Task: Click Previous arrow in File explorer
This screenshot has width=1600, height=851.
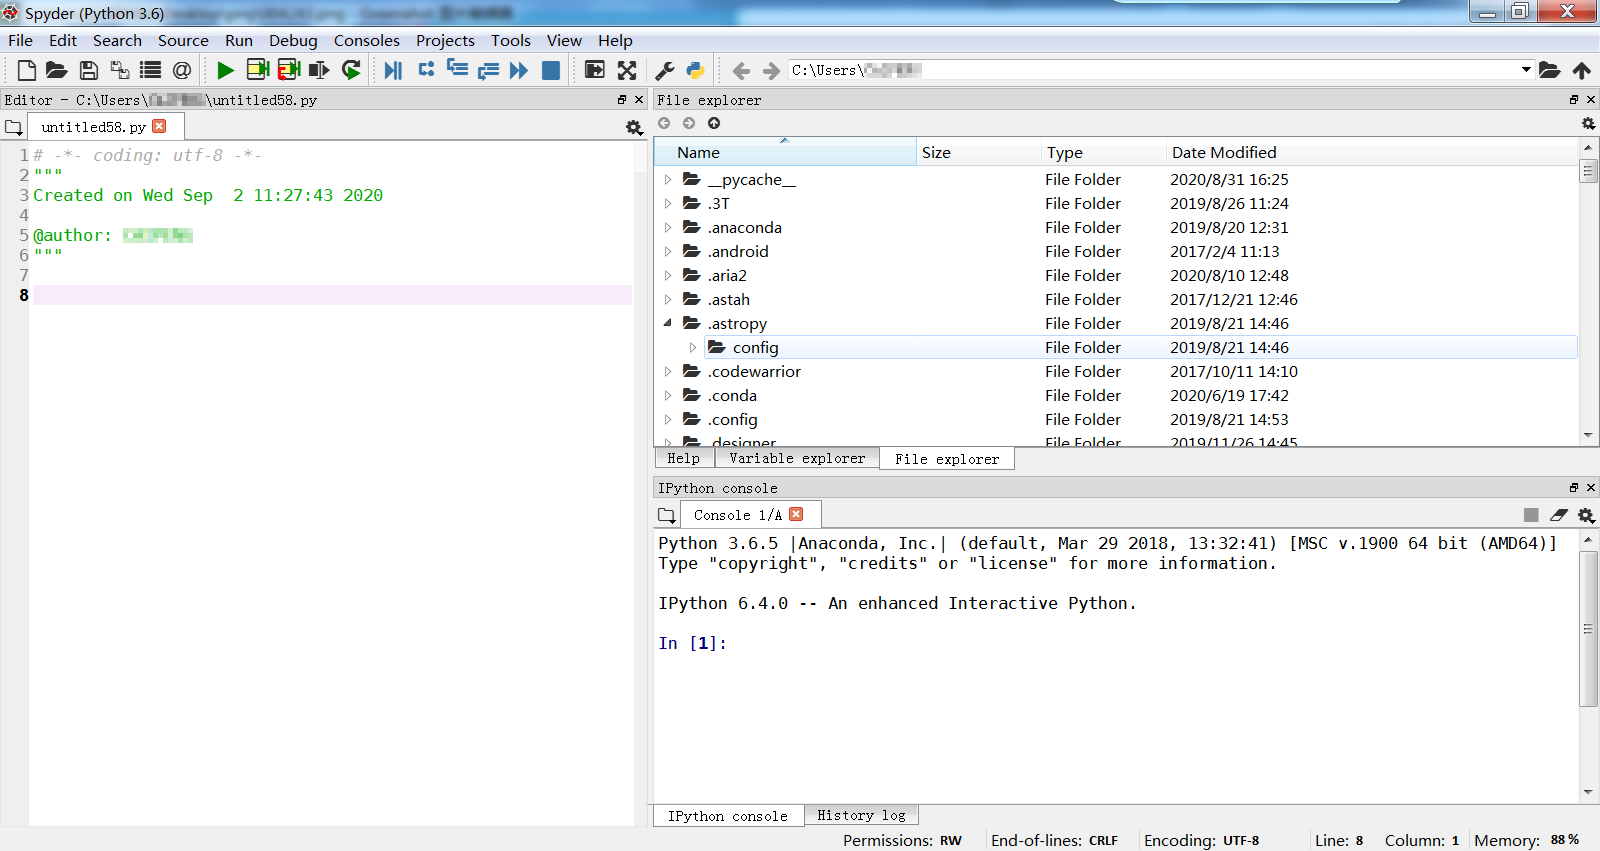Action: 664,123
